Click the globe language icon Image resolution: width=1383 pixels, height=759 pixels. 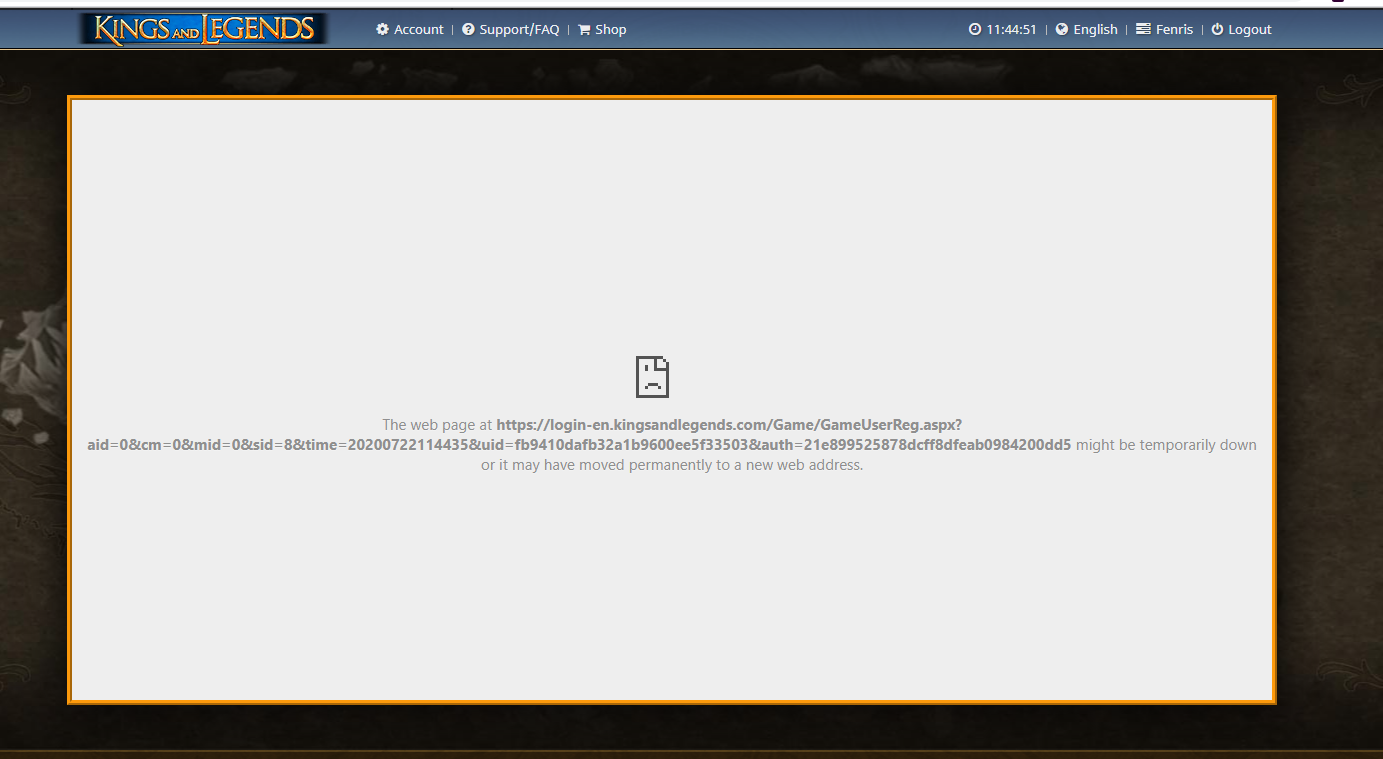coord(1062,30)
